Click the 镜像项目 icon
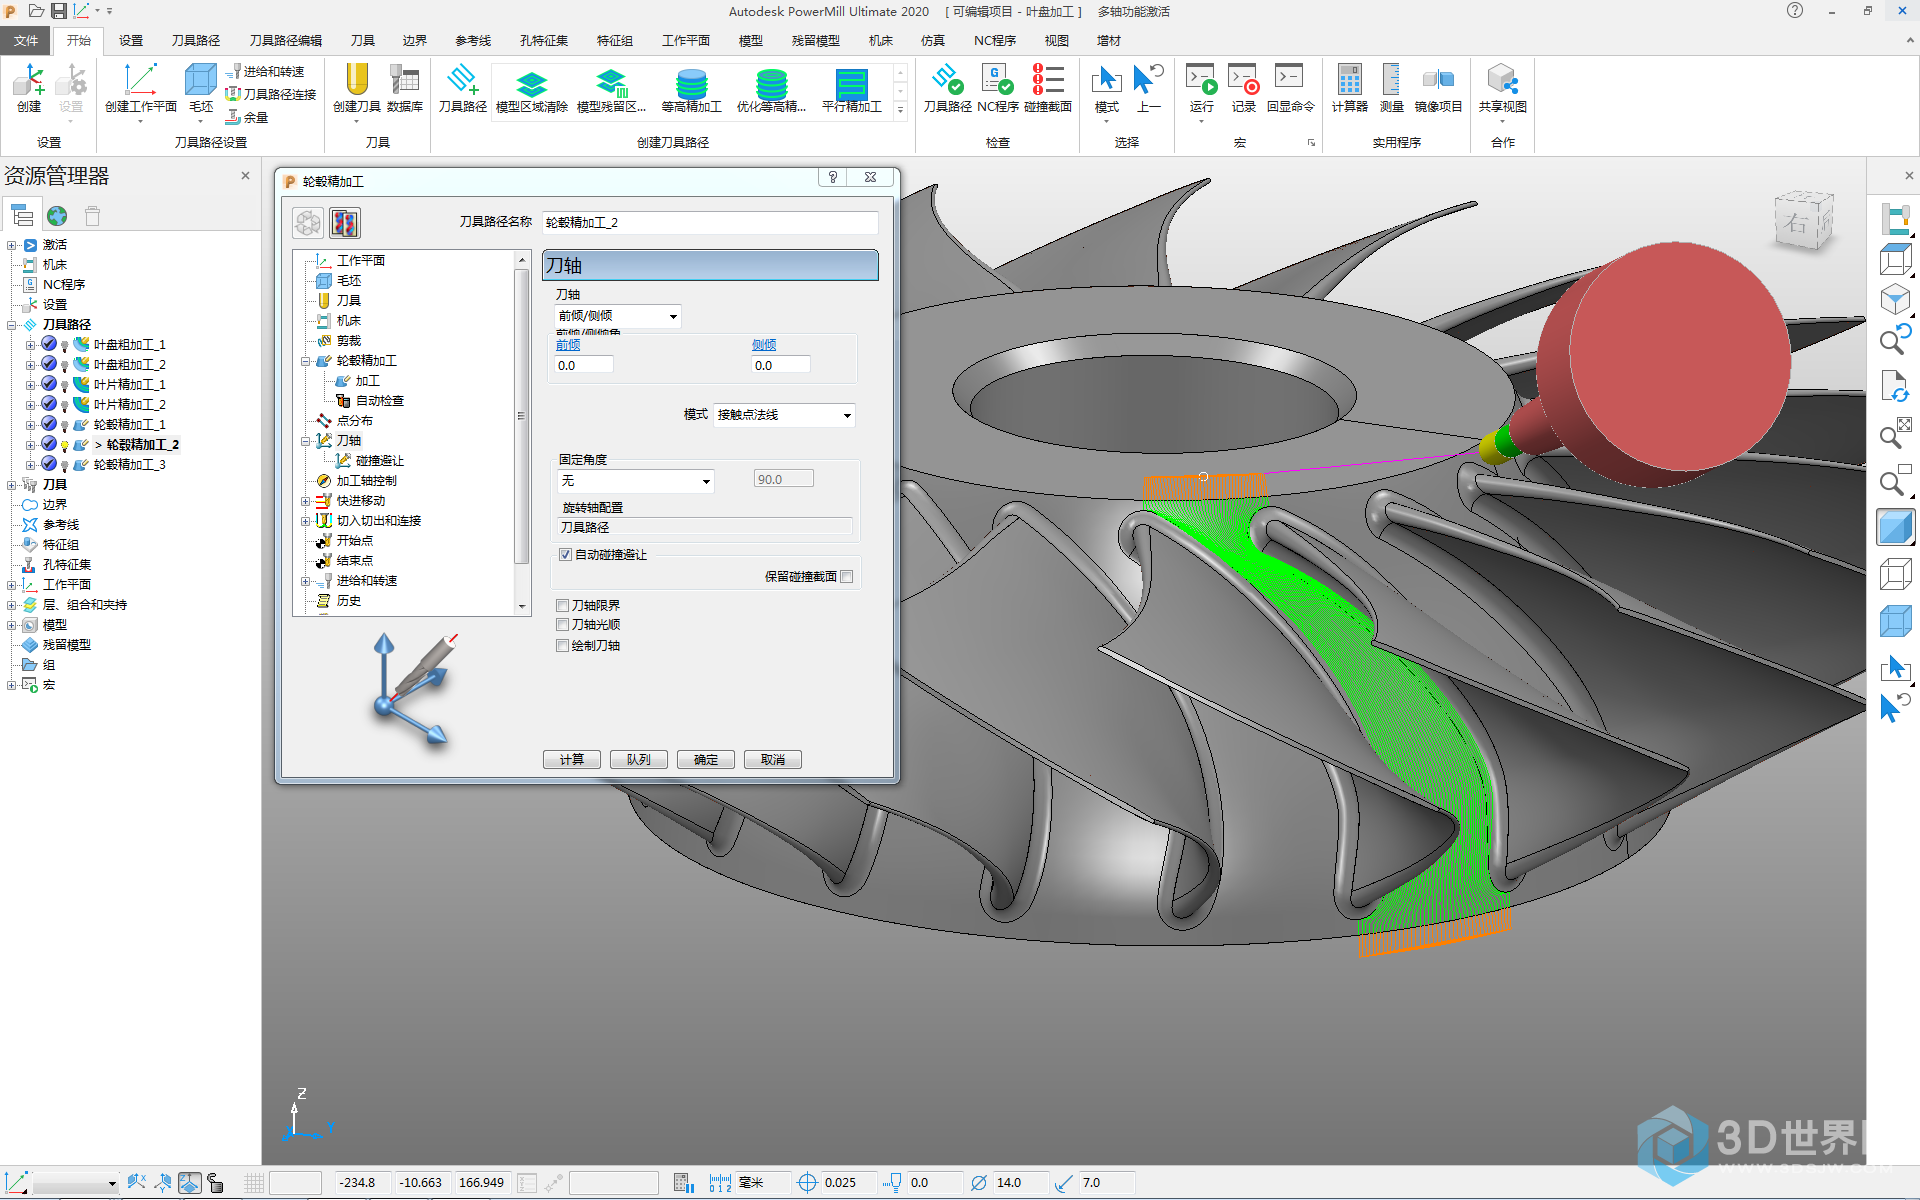This screenshot has width=1920, height=1200. coord(1438,88)
